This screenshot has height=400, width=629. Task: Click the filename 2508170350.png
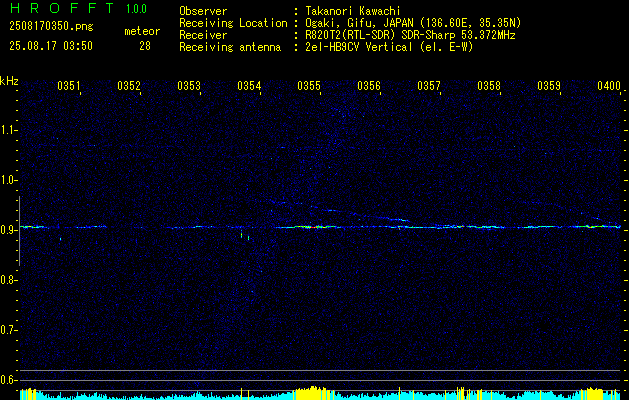[x=51, y=27]
